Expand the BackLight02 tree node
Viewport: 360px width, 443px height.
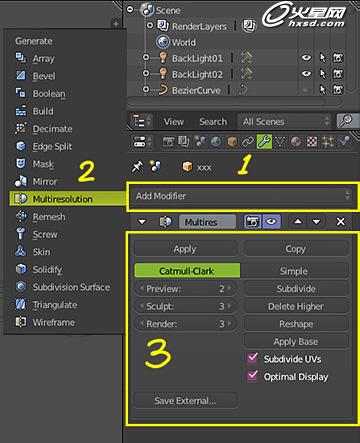pos(146,73)
